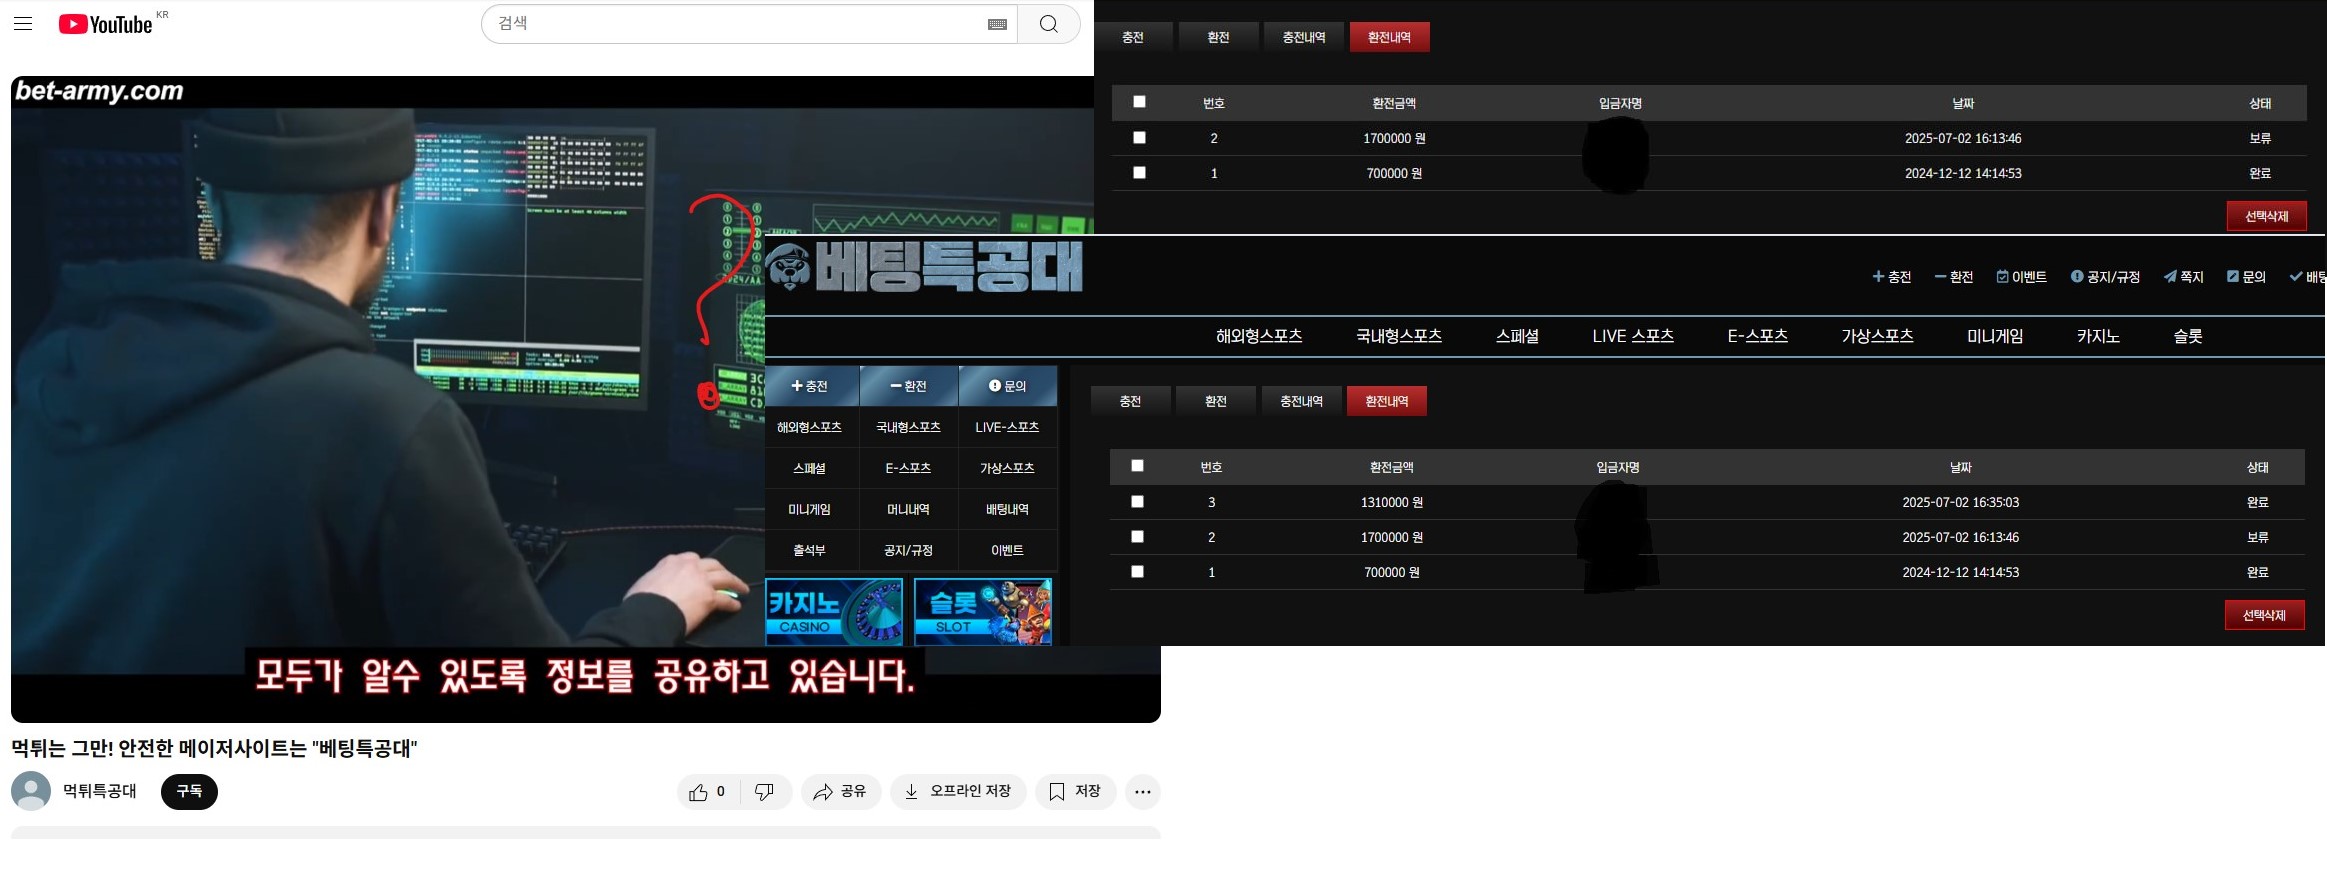The width and height of the screenshot is (2327, 872).
Task: Switch to 환전내역 tab in lower panel
Action: point(1387,401)
